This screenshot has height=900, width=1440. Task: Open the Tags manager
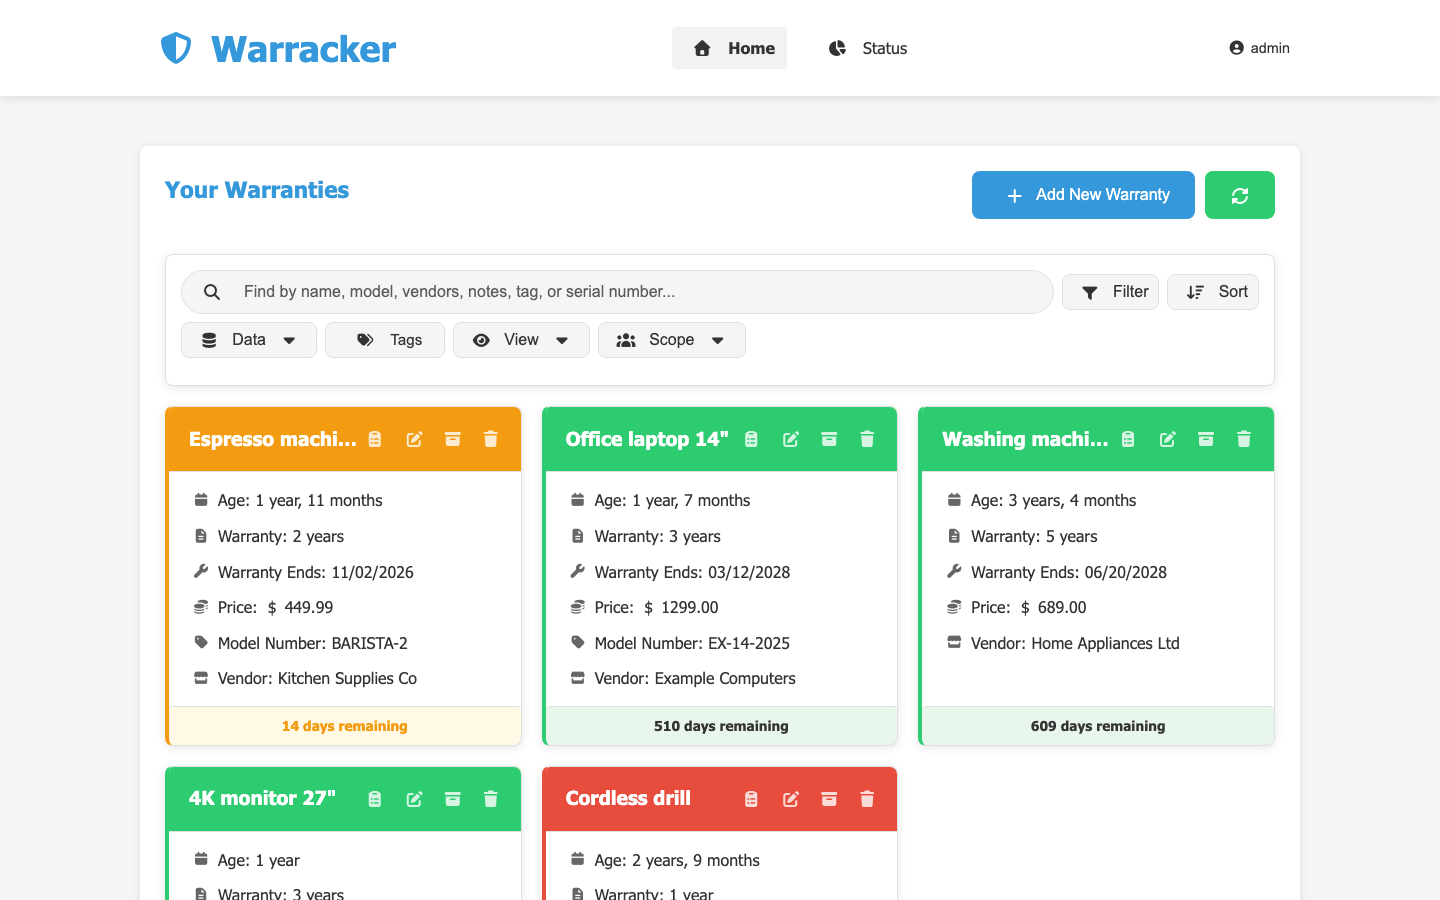[x=385, y=340]
